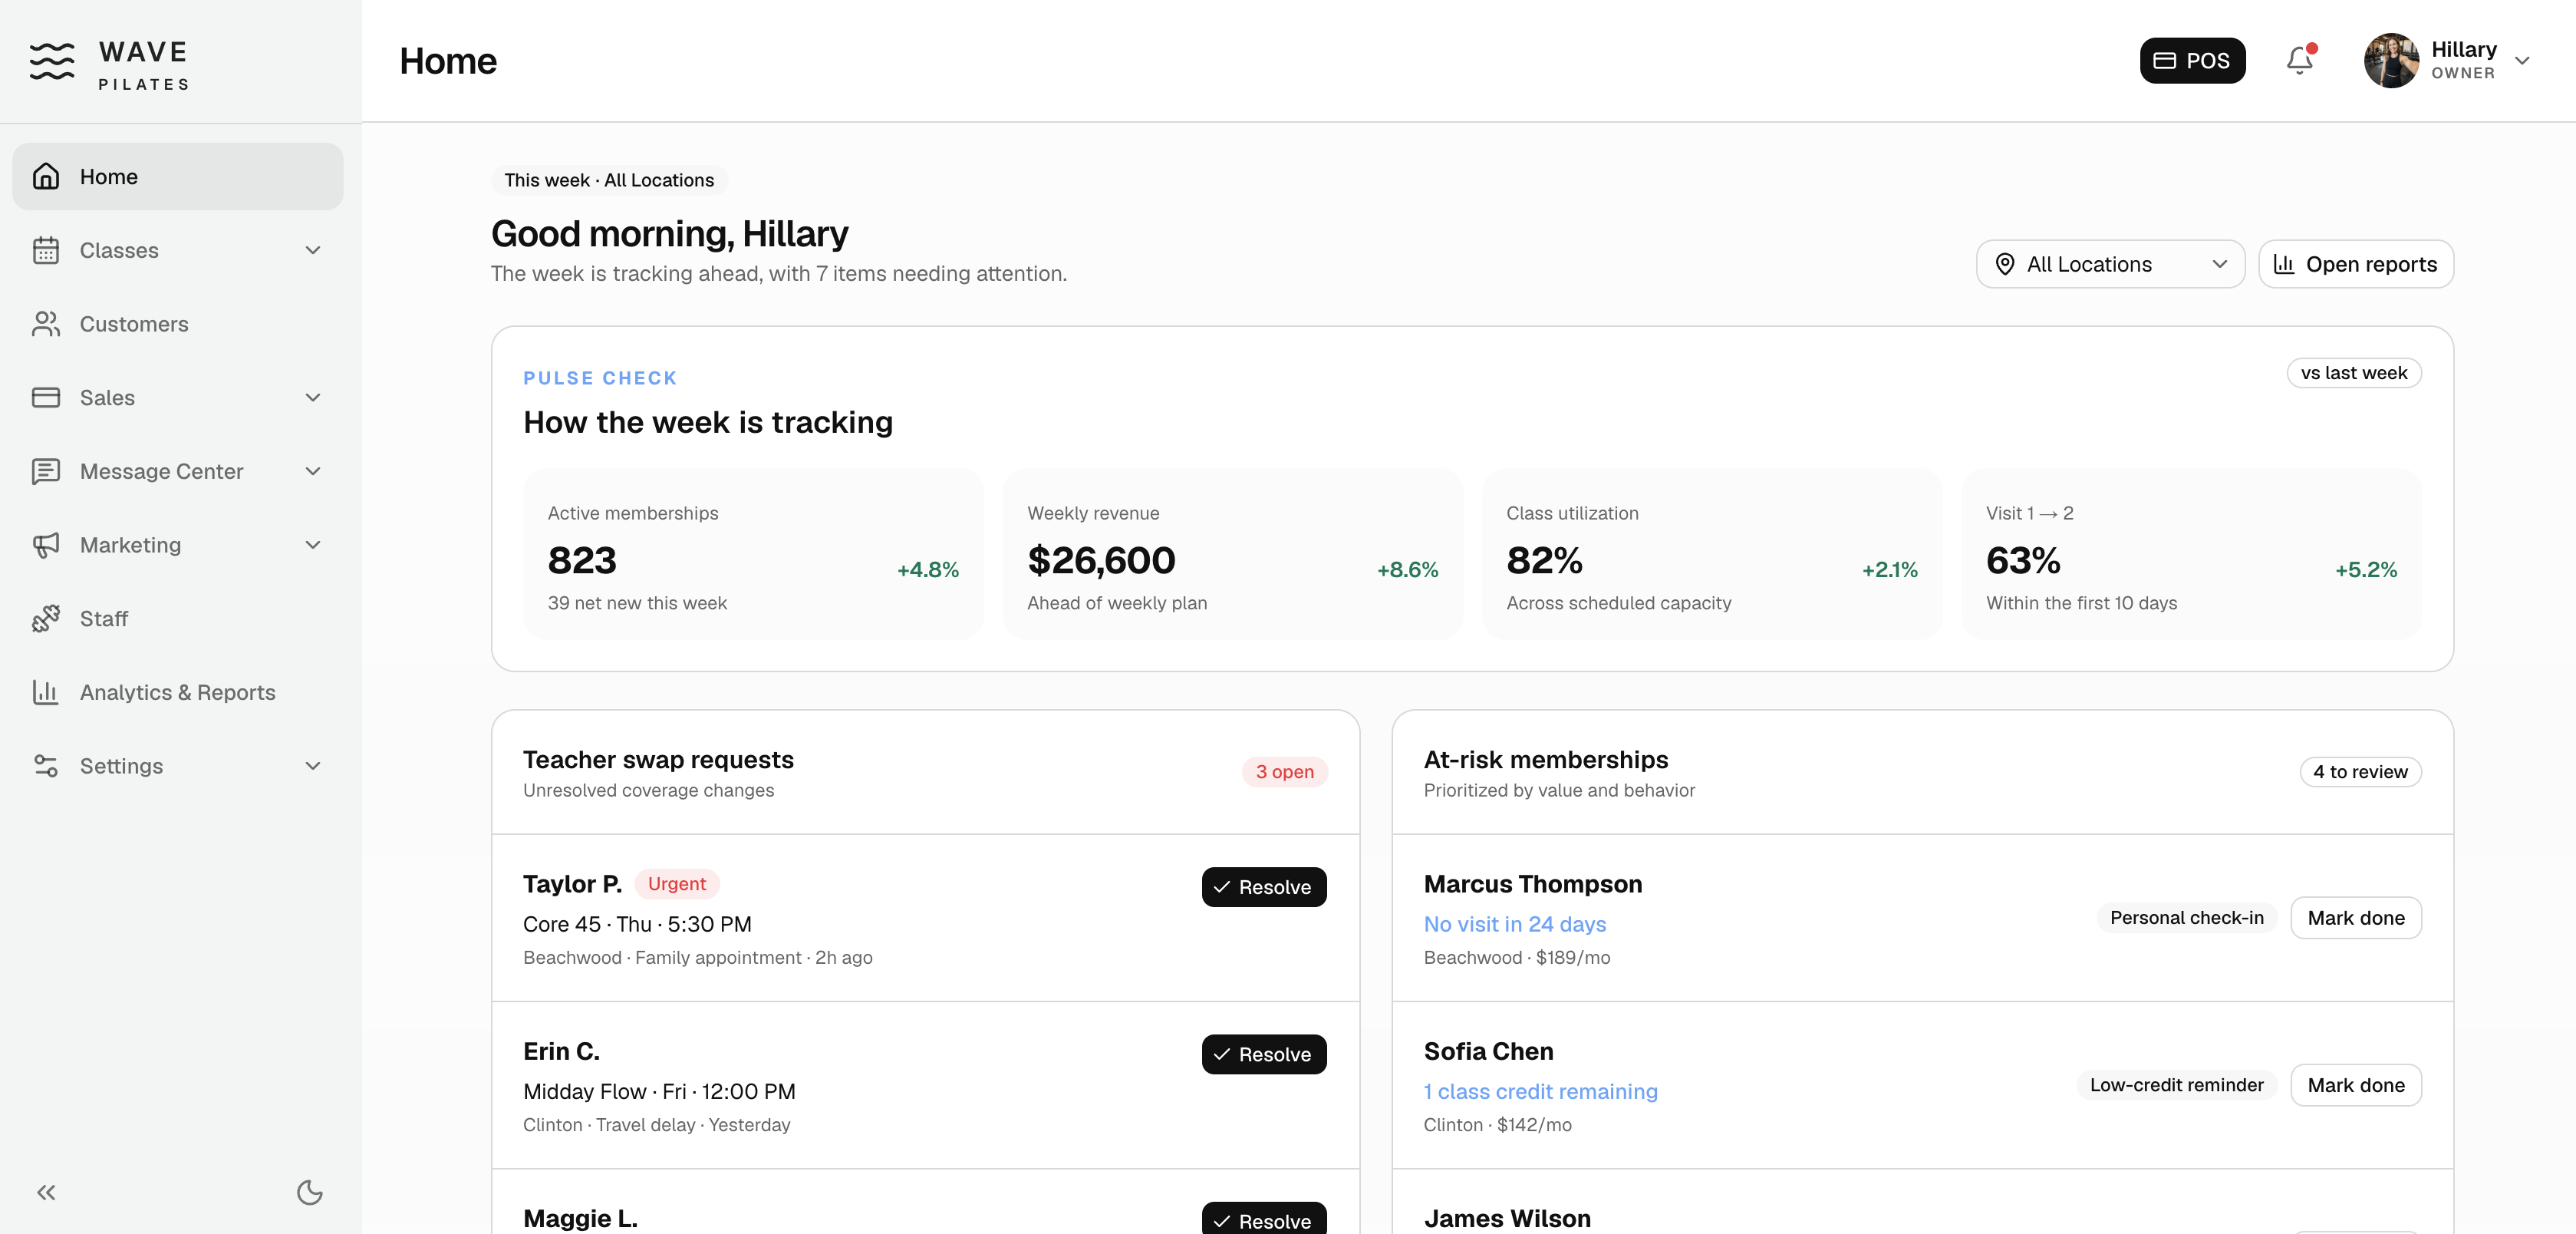The image size is (2576, 1234).
Task: Click the Analytics & Reports chart icon
Action: click(46, 692)
